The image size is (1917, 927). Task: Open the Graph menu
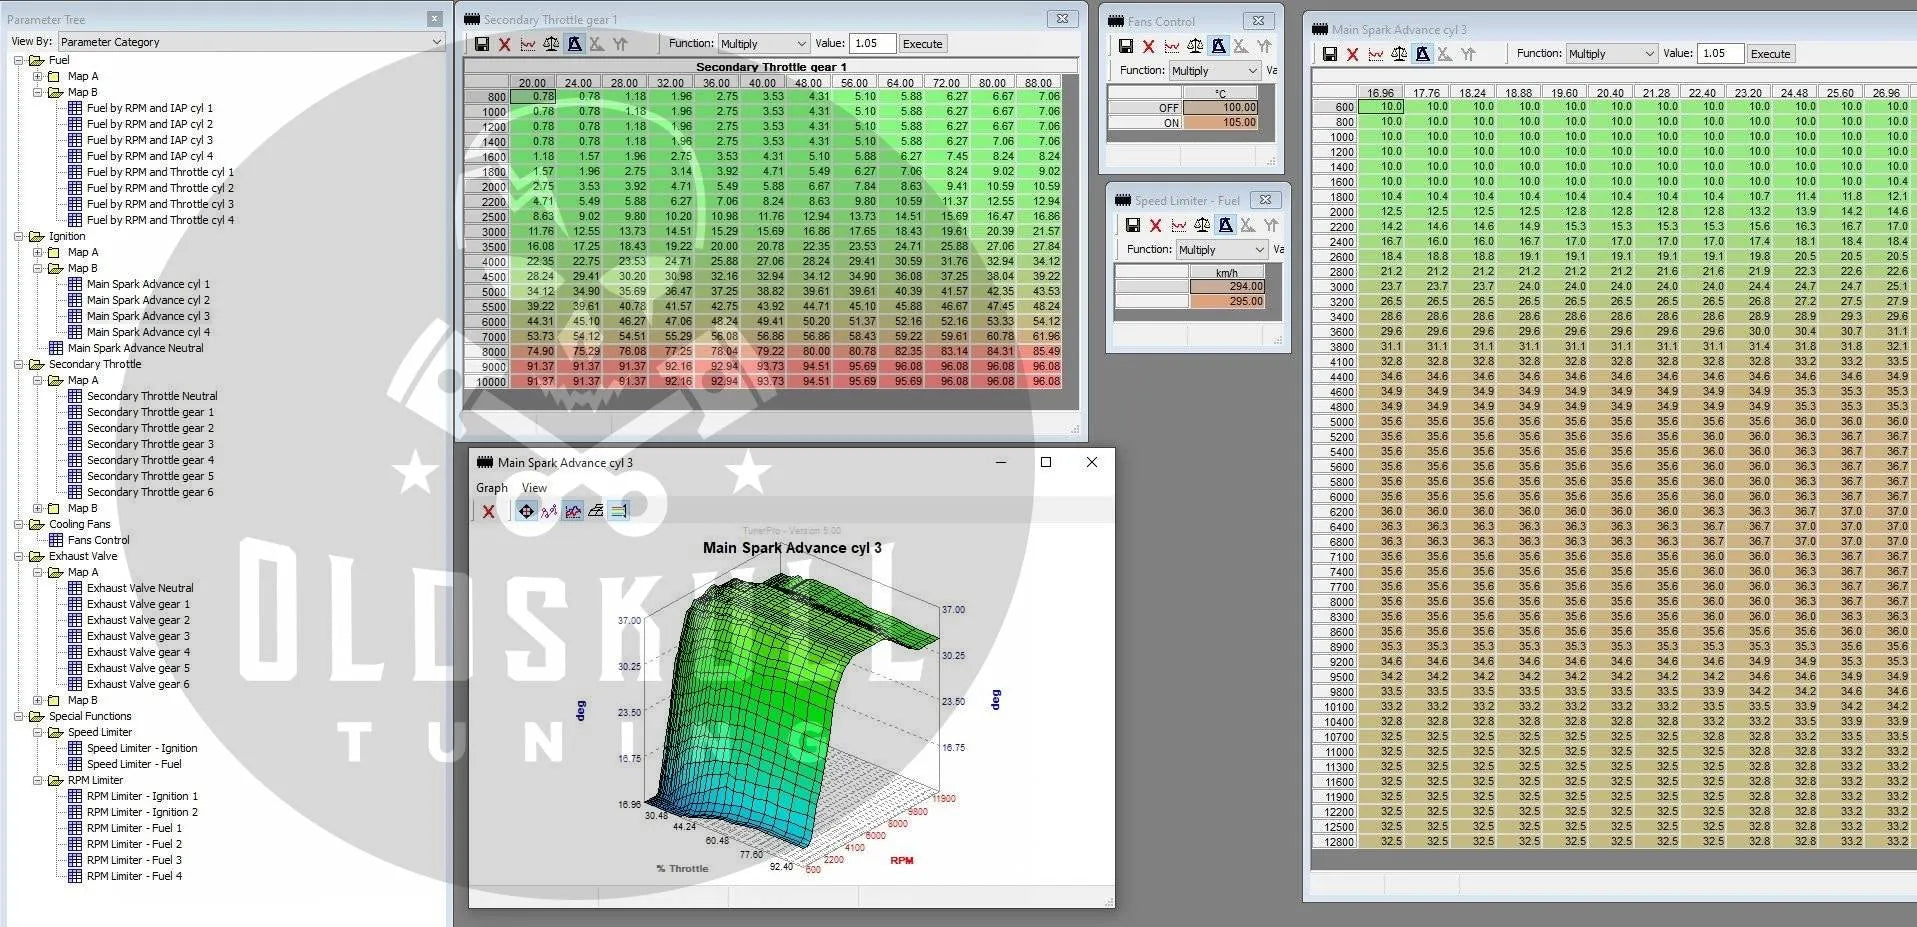(x=491, y=488)
